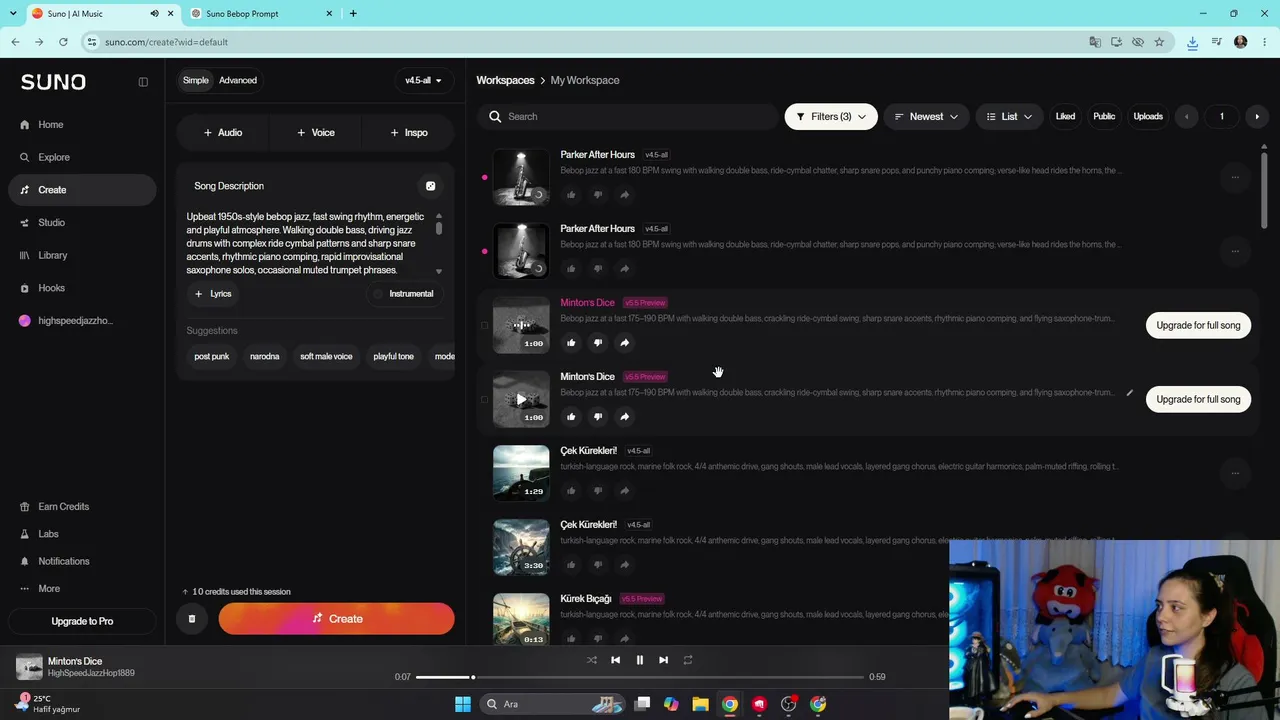Go back in the browser
Image resolution: width=1280 pixels, height=720 pixels.
click(15, 42)
